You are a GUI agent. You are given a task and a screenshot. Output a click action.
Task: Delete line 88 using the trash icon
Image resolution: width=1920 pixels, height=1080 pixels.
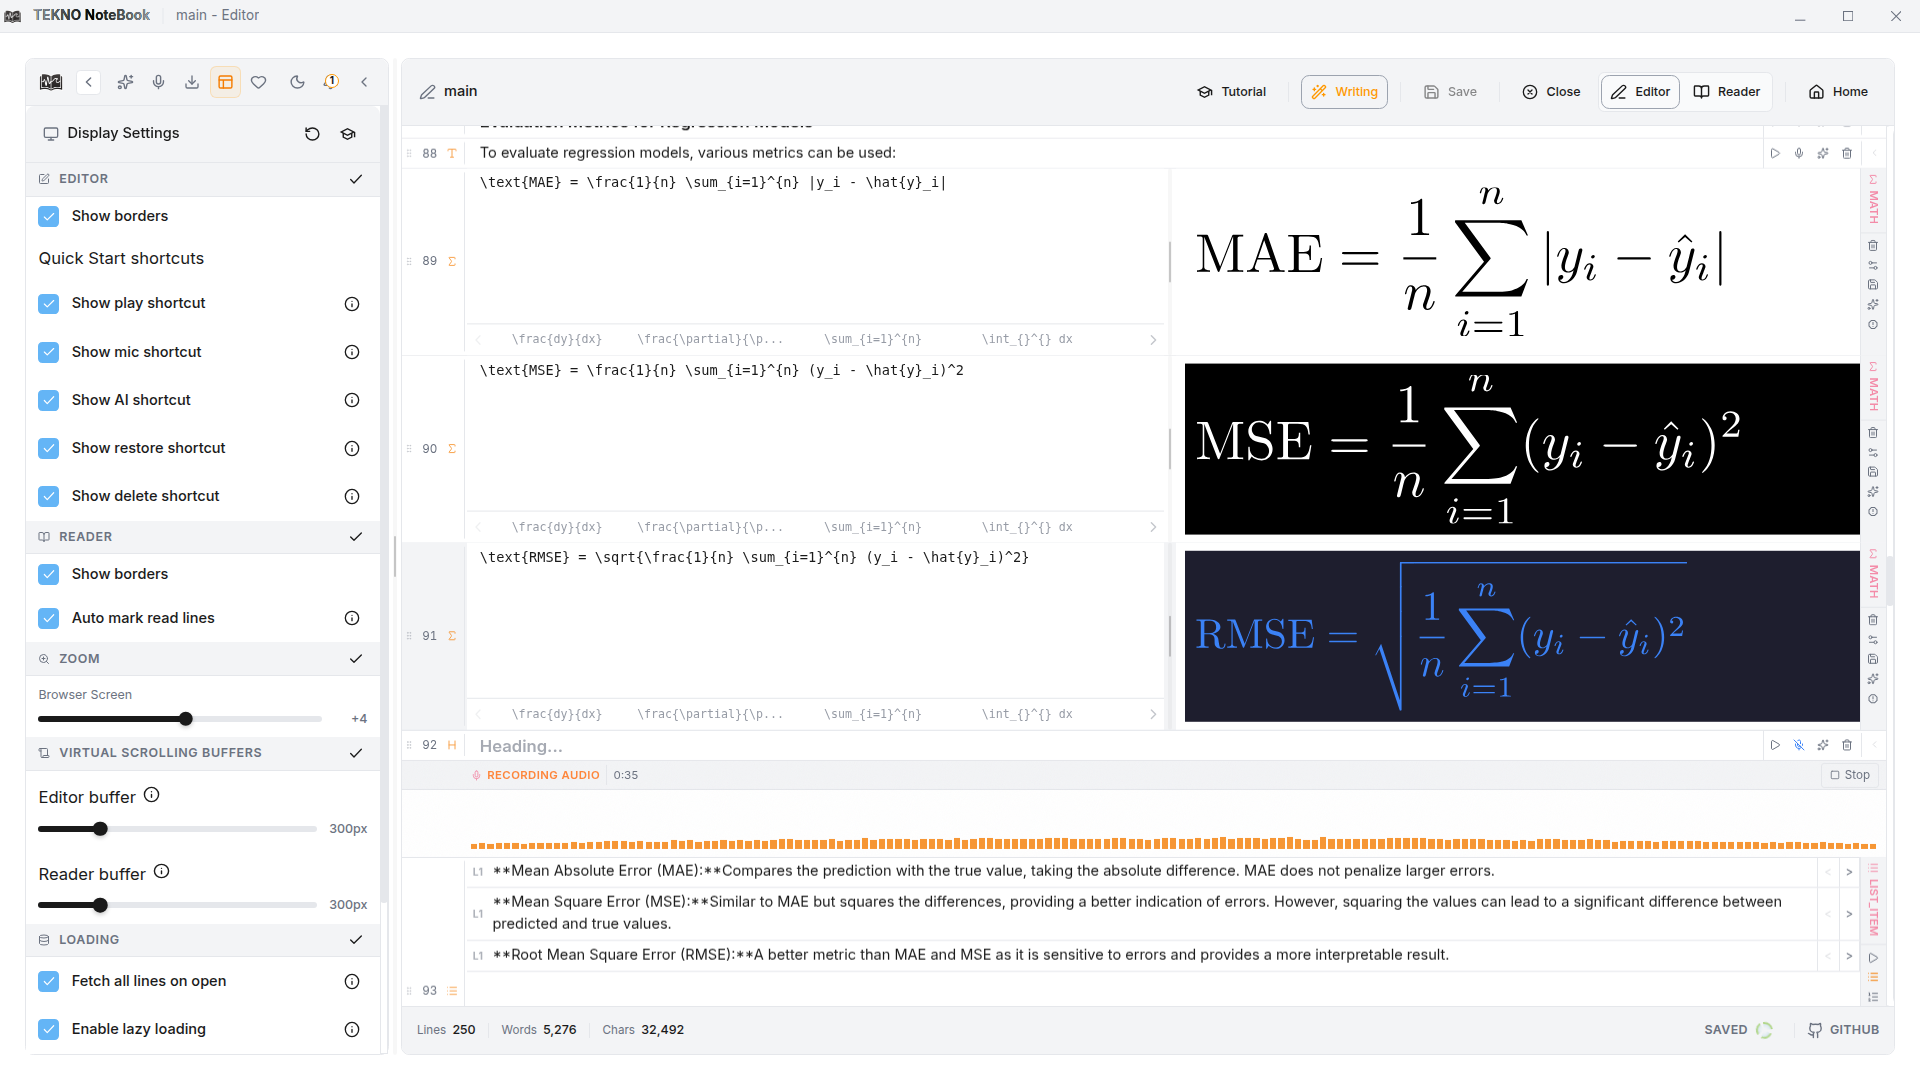coord(1847,153)
